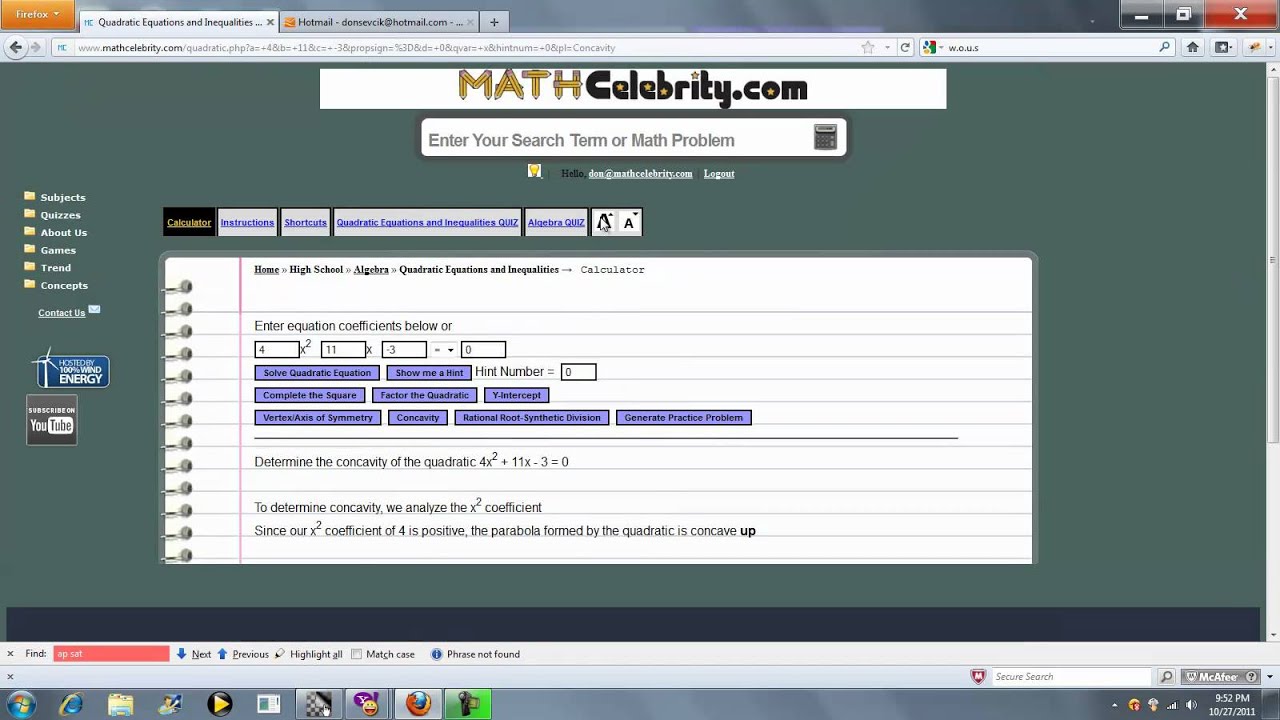
Task: Click the Firefox back arrow button
Action: click(15, 47)
